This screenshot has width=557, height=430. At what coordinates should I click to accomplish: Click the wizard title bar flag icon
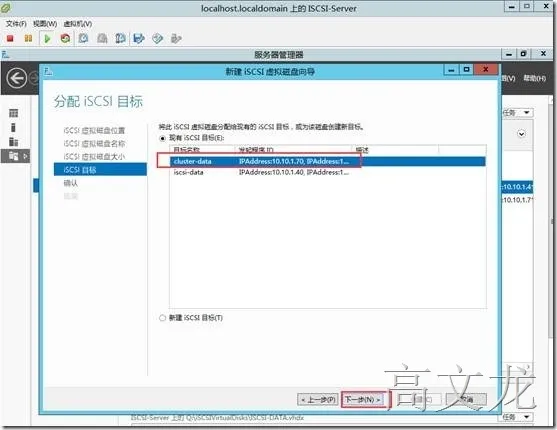click(x=48, y=72)
